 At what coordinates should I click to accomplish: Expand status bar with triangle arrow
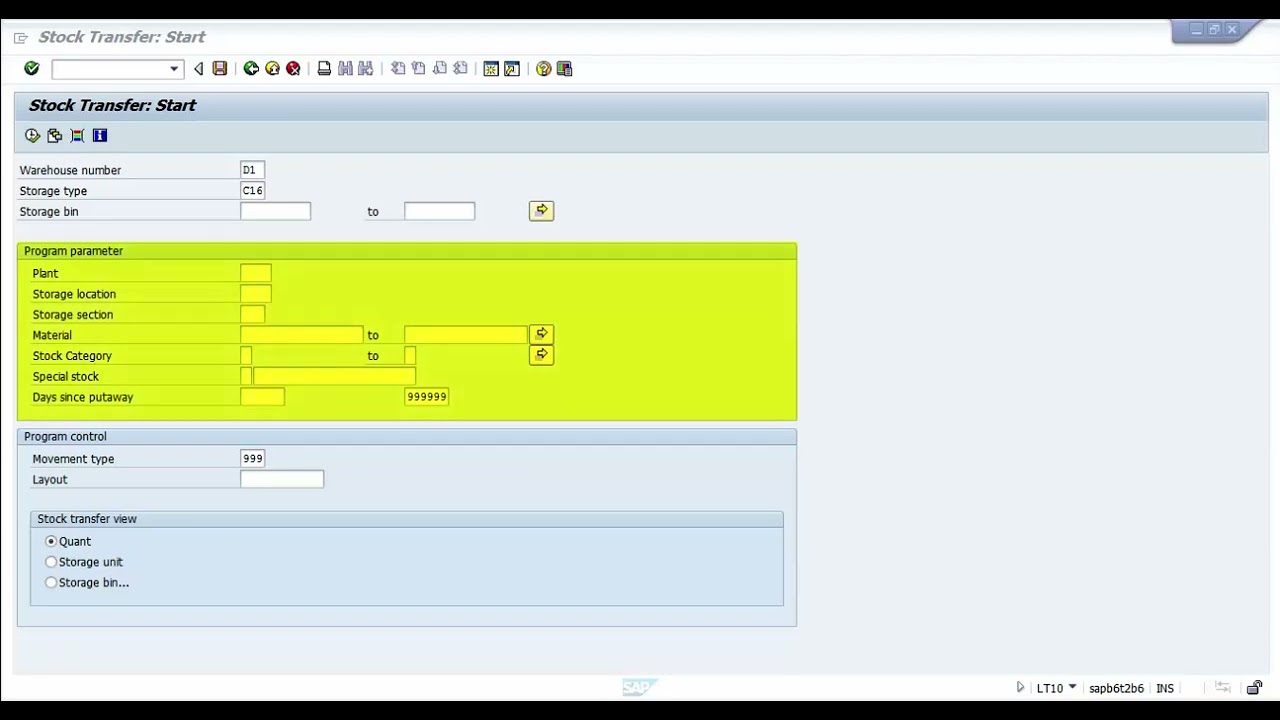(1020, 688)
